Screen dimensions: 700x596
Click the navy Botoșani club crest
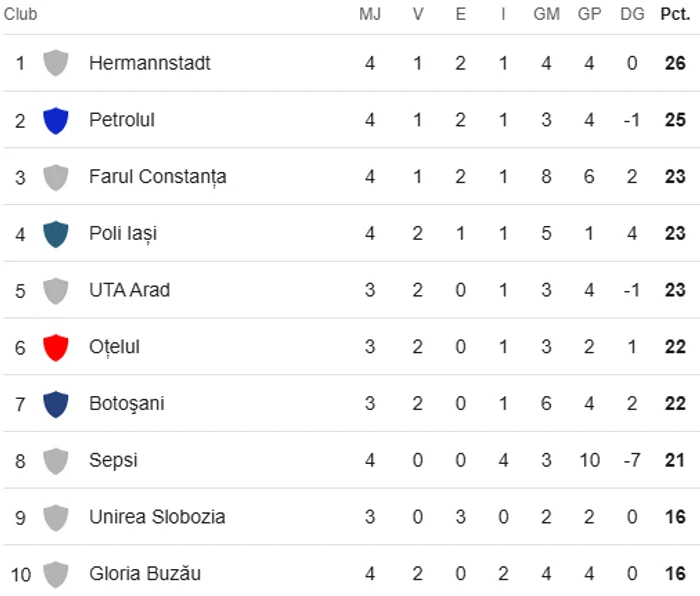tap(56, 404)
